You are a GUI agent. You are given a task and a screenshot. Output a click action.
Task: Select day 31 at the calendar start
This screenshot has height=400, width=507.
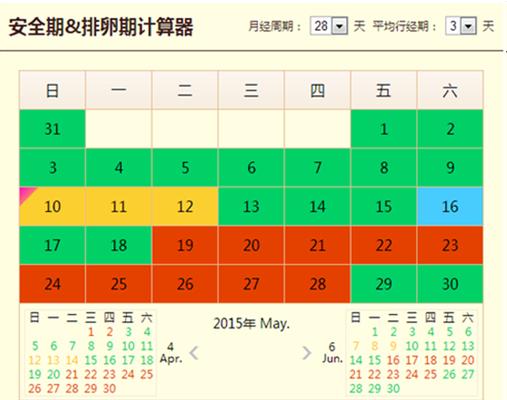click(x=52, y=129)
